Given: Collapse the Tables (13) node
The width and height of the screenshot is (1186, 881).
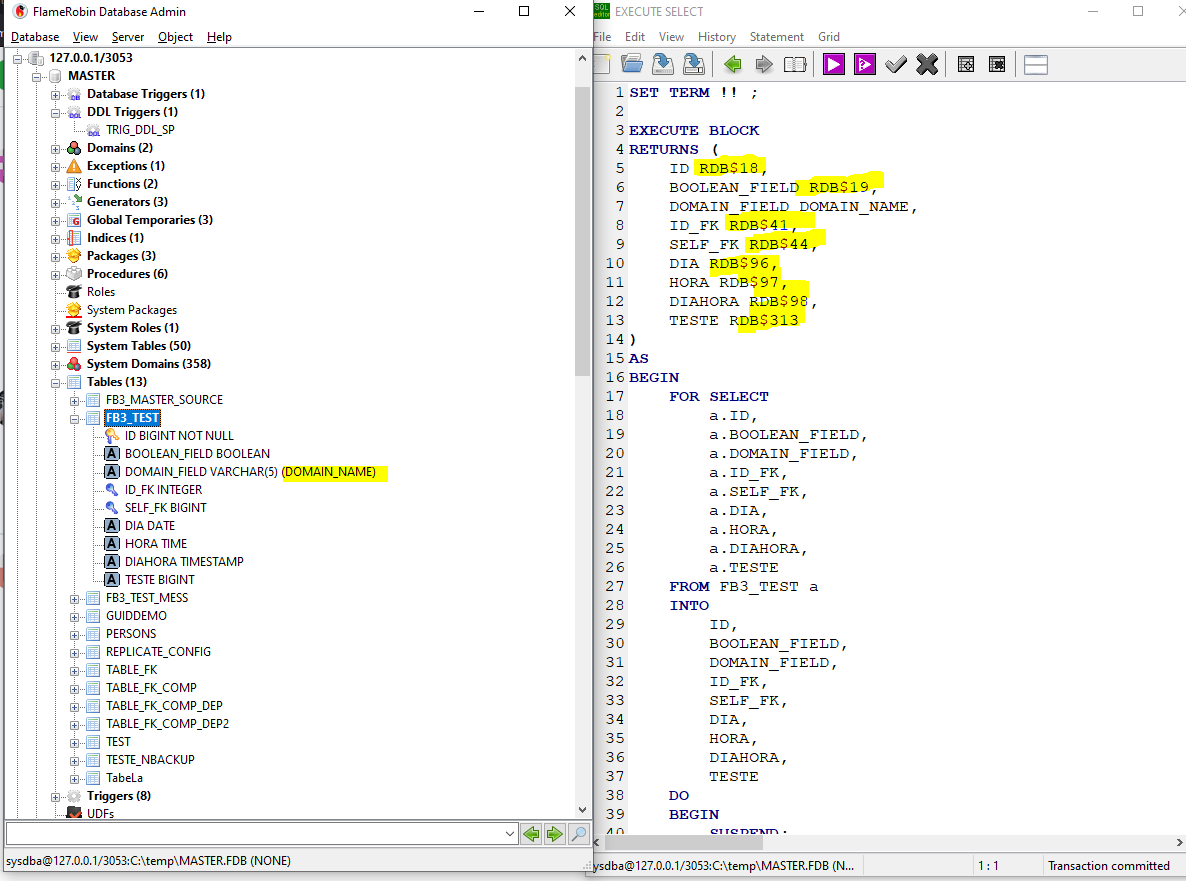Looking at the screenshot, I should tap(55, 383).
